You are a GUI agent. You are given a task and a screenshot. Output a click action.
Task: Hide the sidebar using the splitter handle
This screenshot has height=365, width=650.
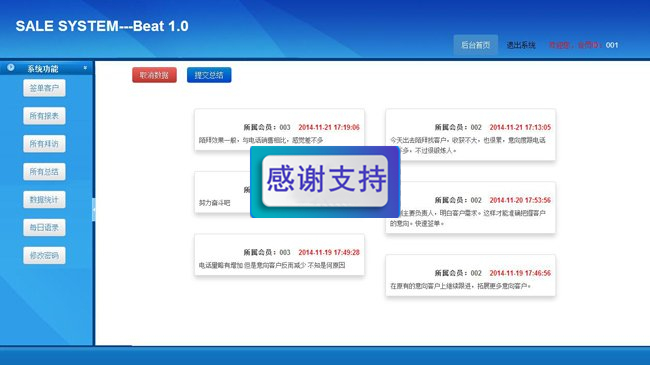(94, 209)
